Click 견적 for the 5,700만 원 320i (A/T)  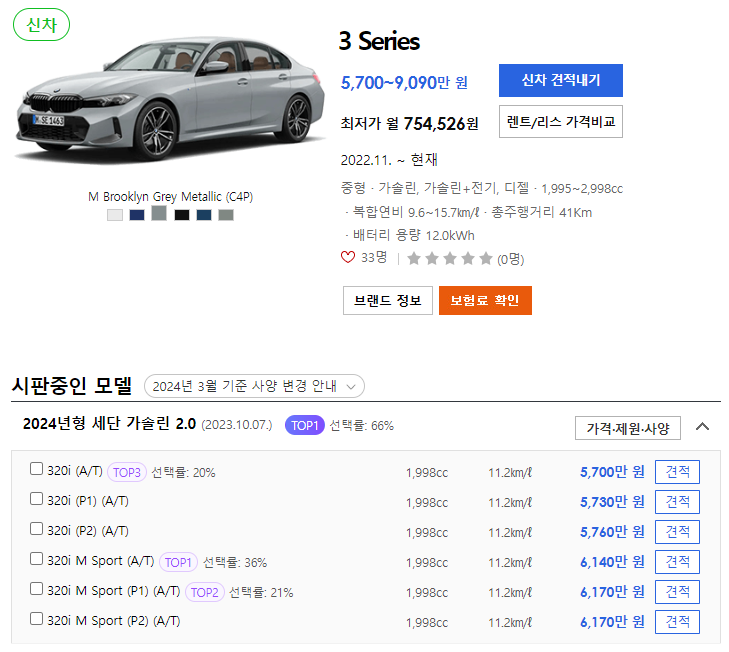(x=677, y=472)
